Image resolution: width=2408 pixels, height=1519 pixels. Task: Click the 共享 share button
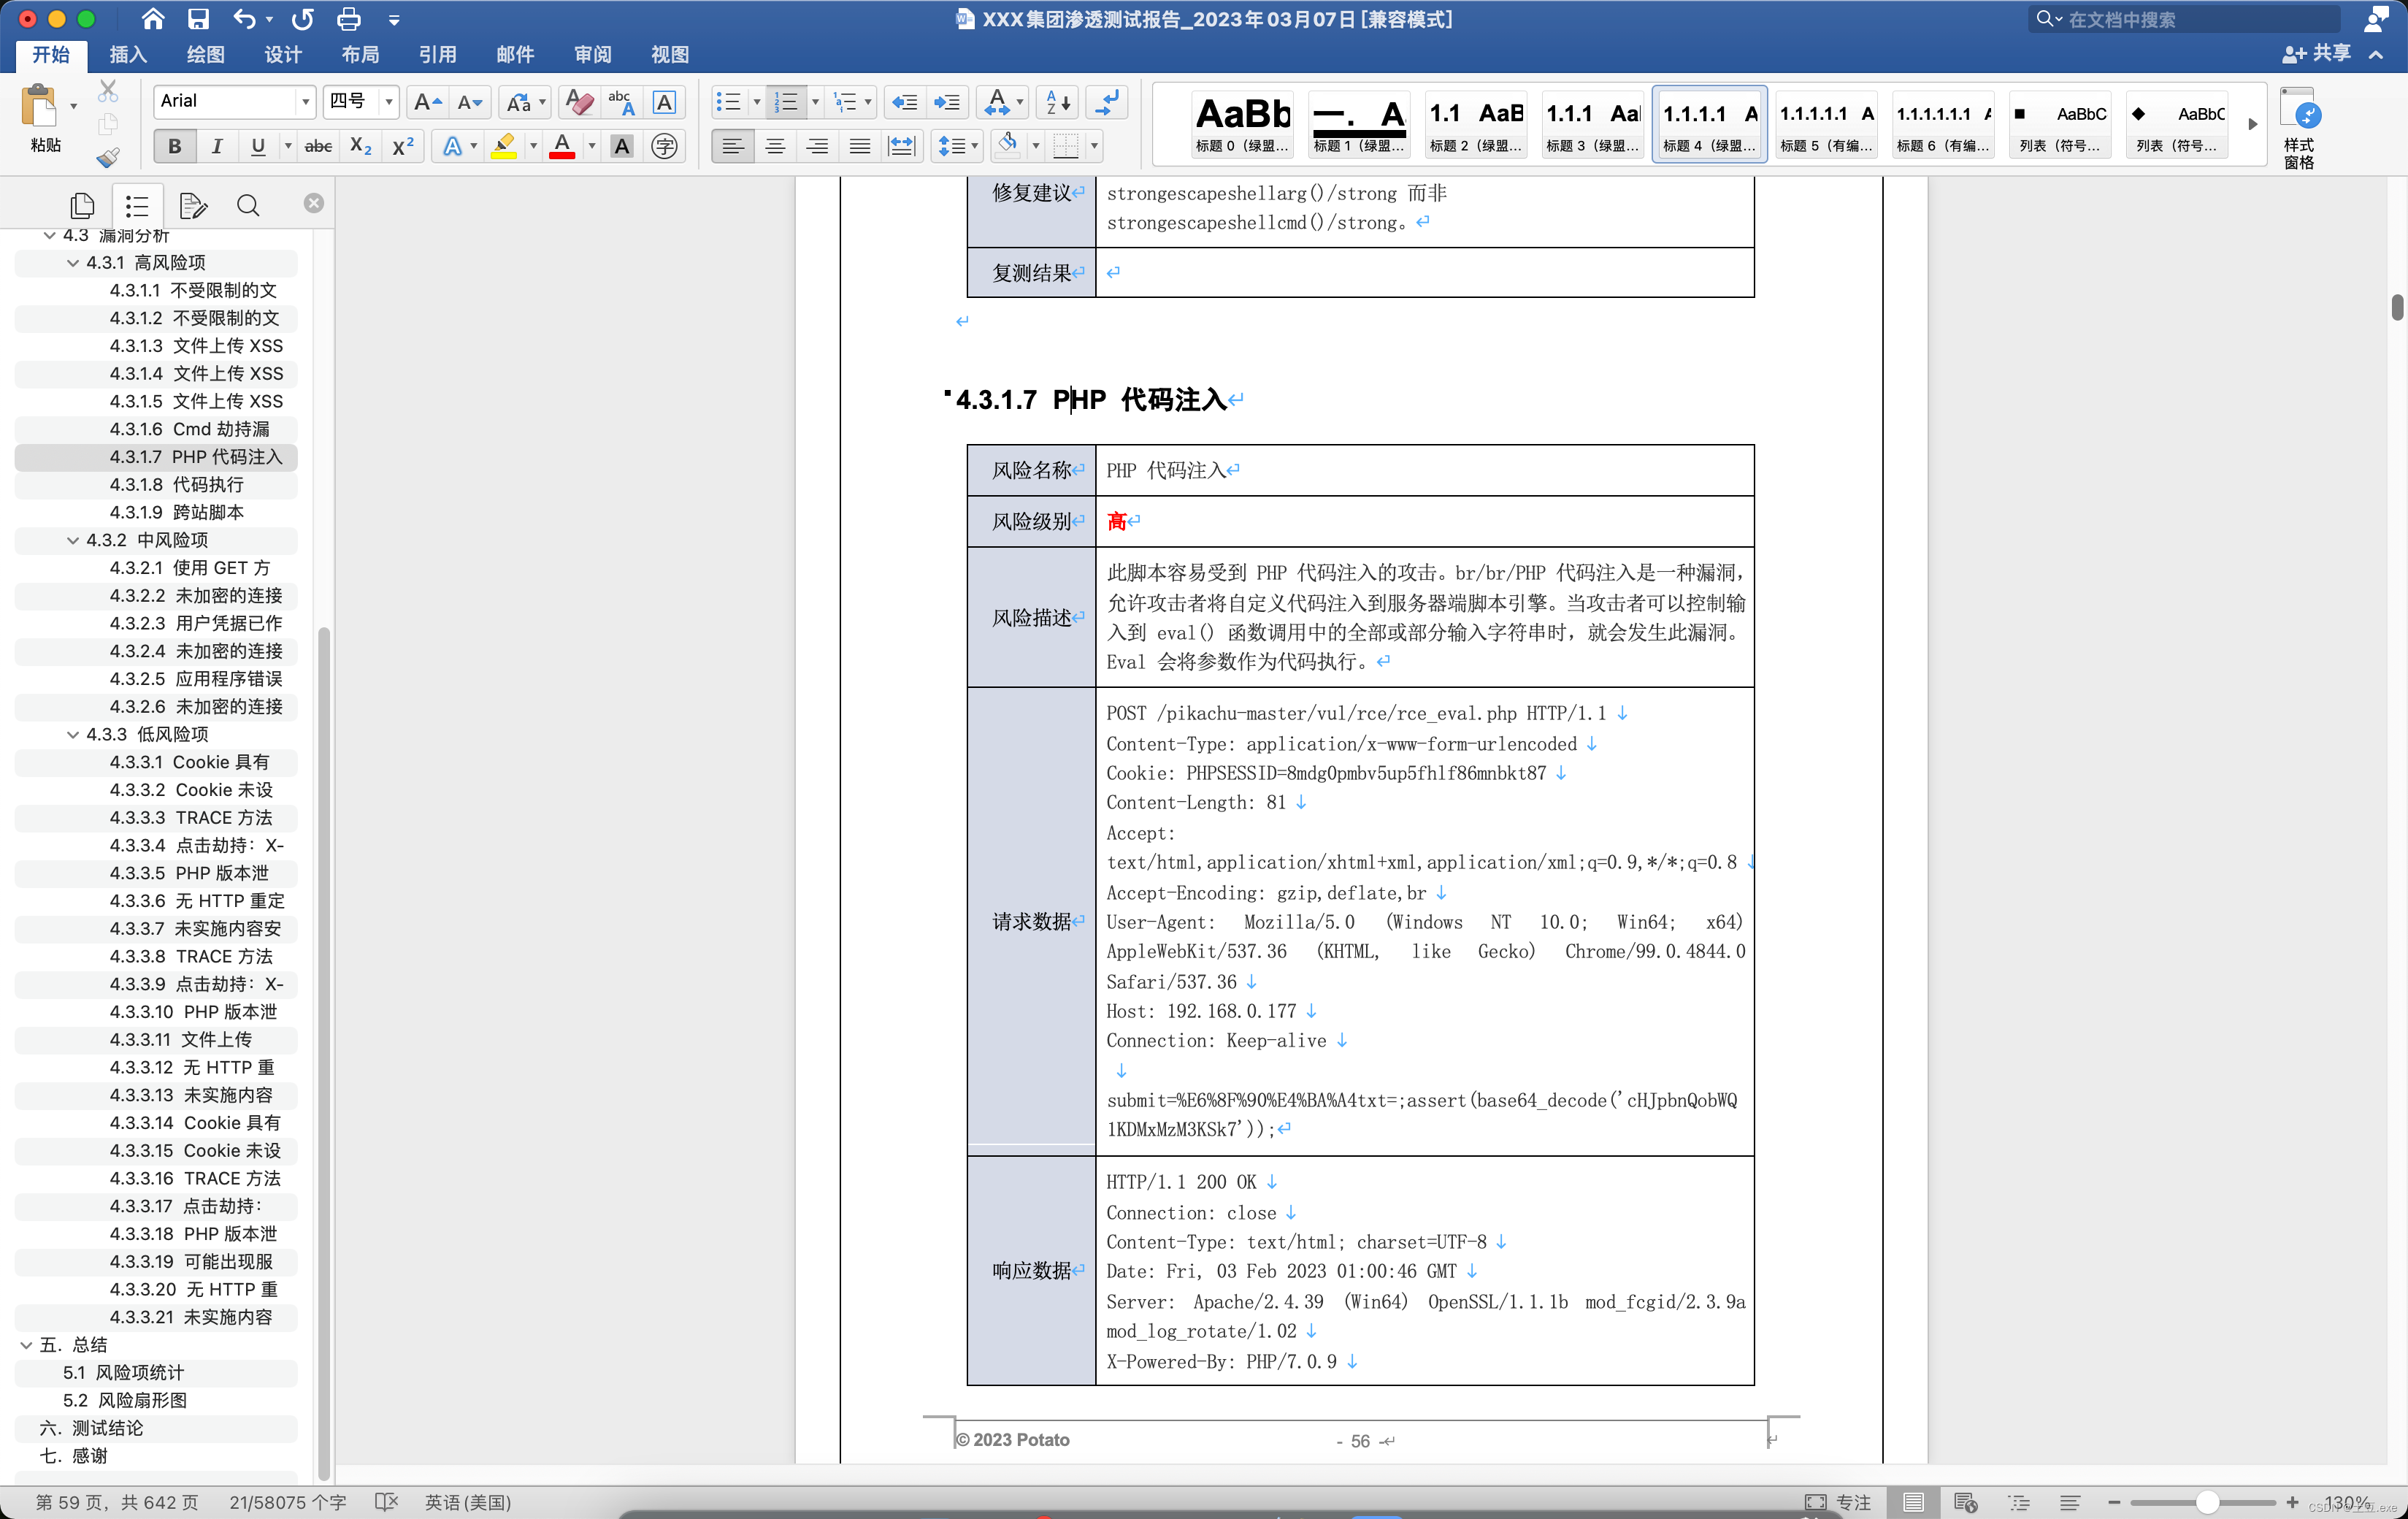tap(2317, 53)
